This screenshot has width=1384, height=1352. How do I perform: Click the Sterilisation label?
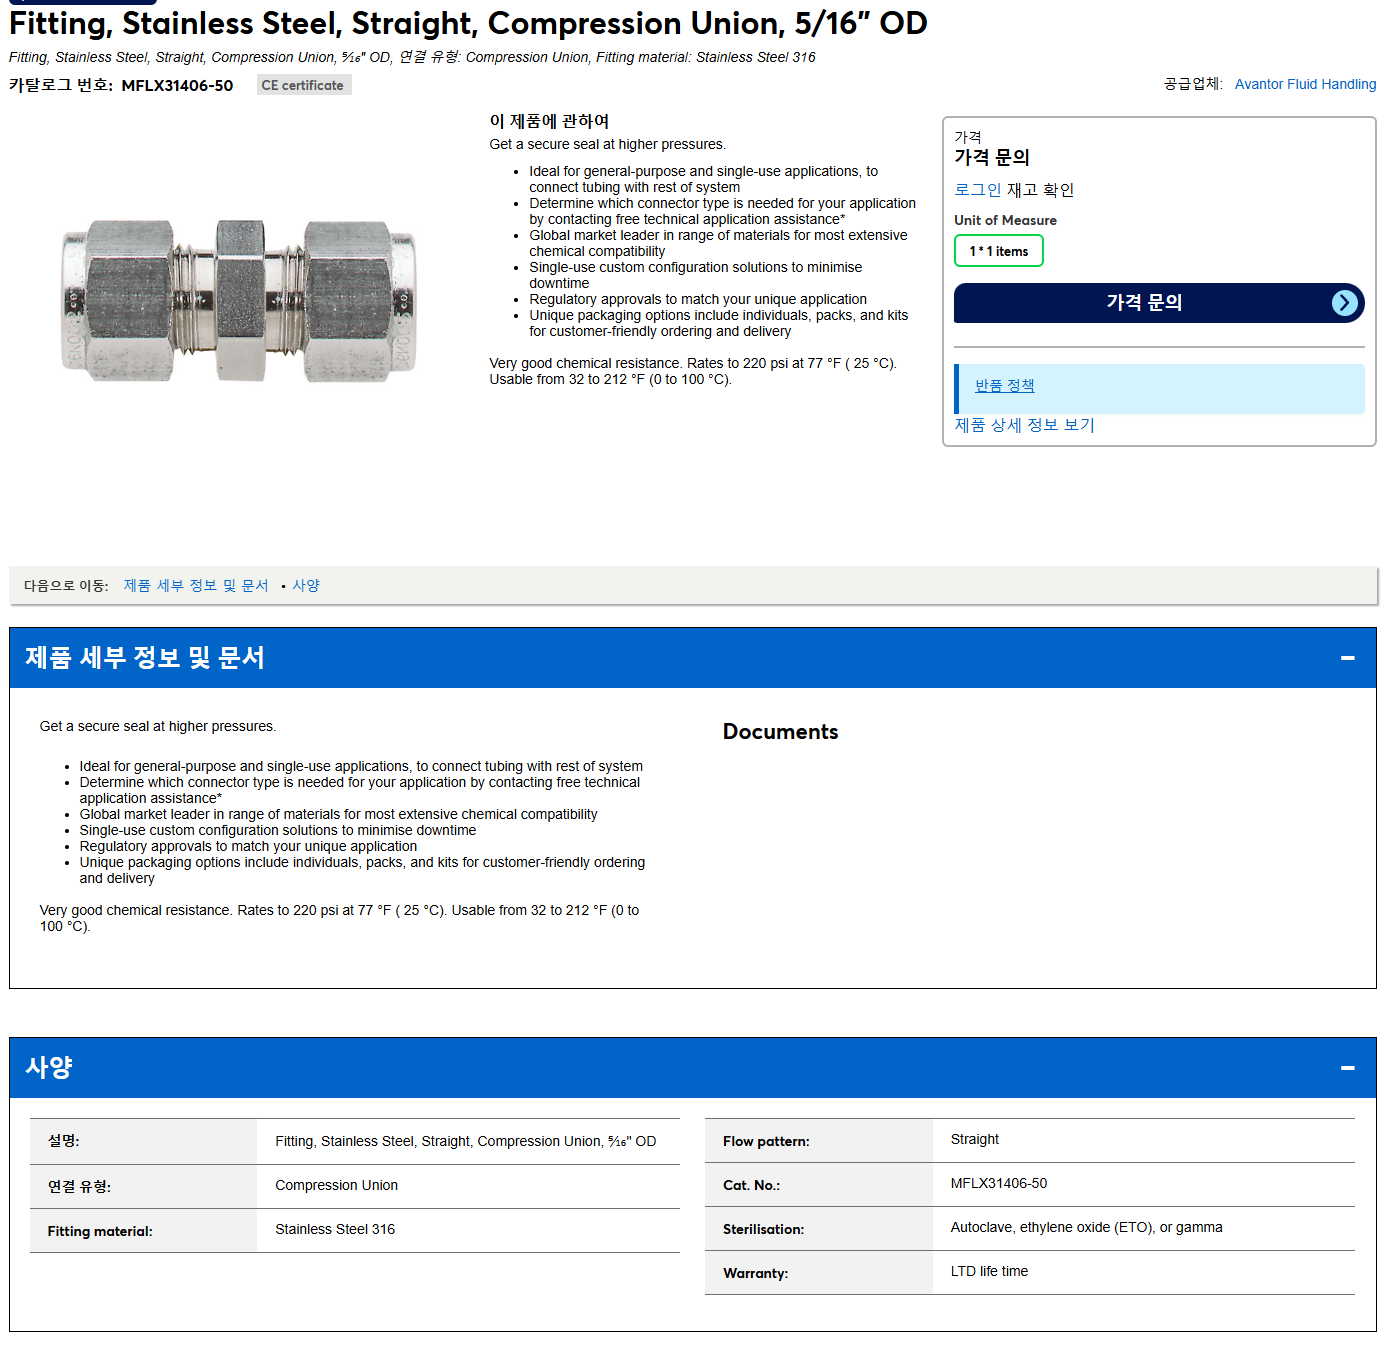point(763,1229)
